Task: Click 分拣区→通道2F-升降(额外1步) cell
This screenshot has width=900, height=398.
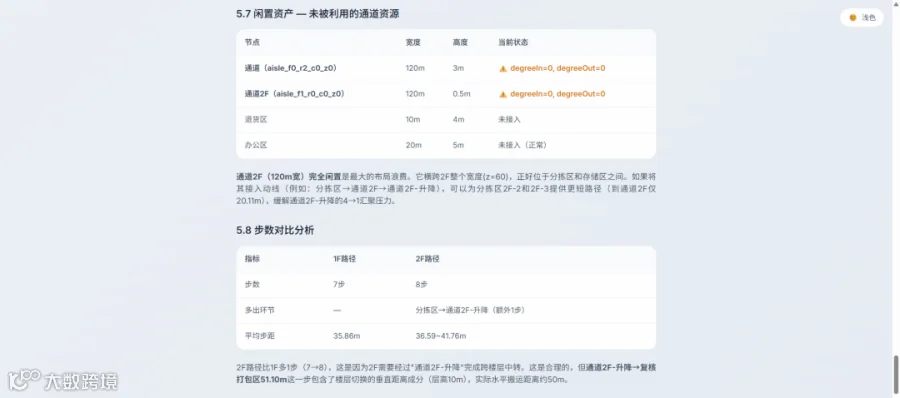Action: coord(471,310)
